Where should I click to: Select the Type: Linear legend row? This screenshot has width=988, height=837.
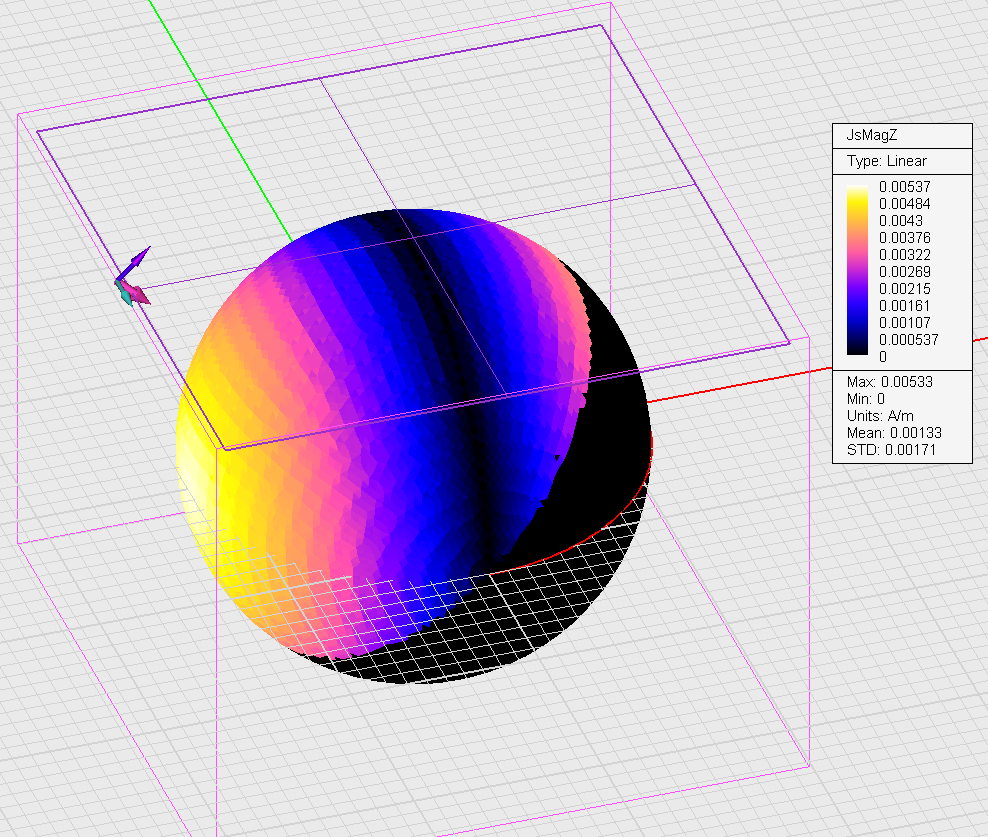[x=886, y=161]
